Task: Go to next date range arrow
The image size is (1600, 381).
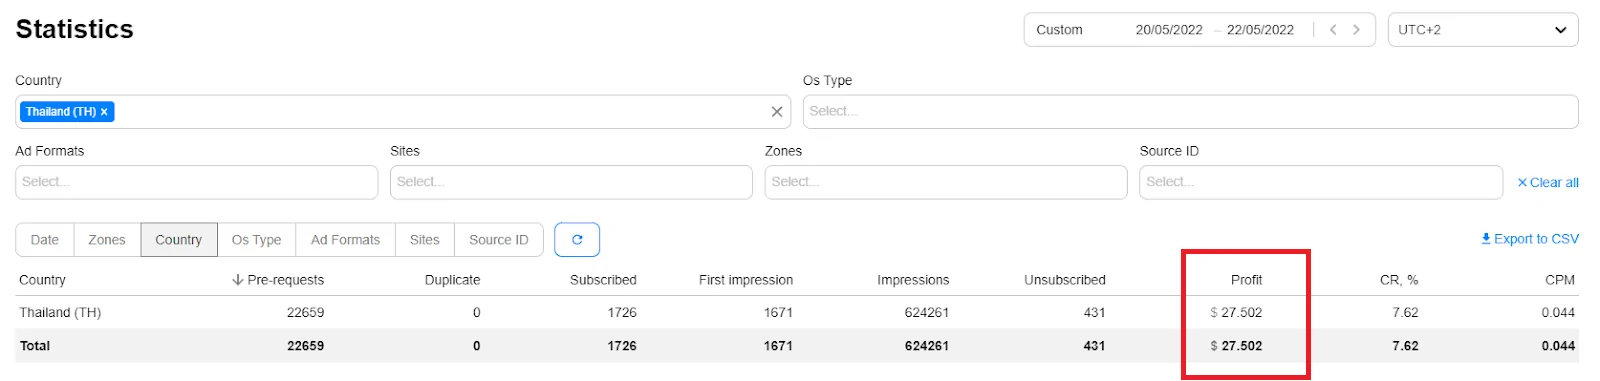Action: tap(1356, 30)
